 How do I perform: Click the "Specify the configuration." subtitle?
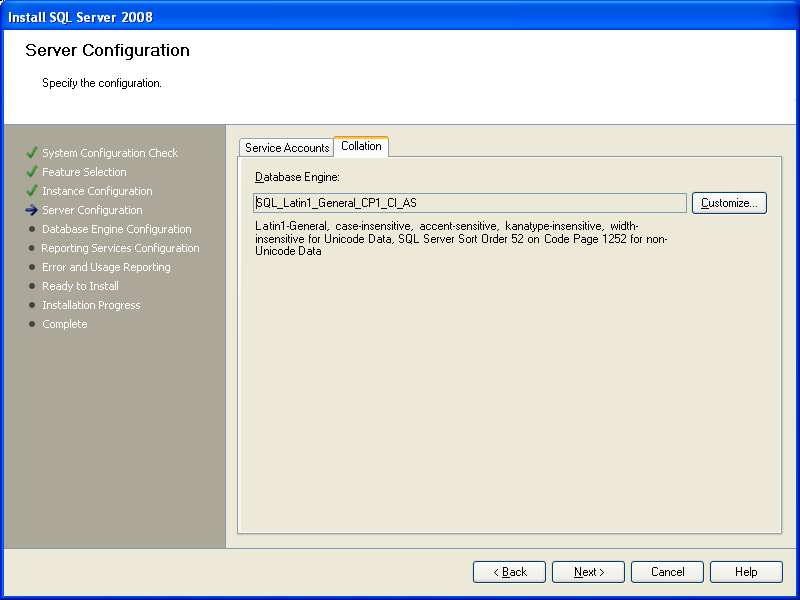tap(102, 83)
